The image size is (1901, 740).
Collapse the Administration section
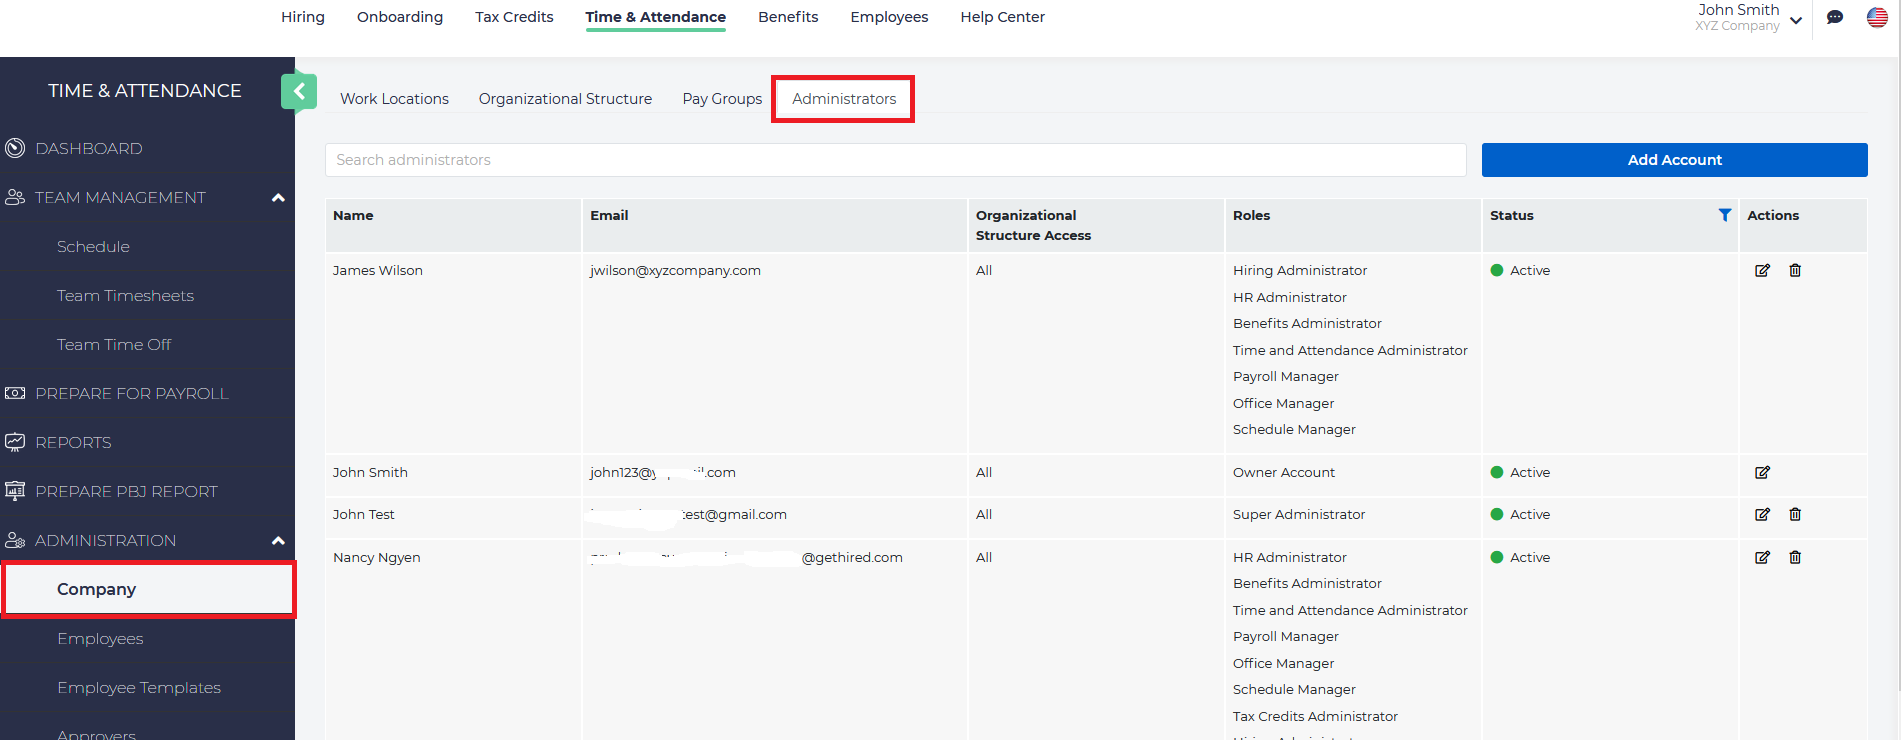pos(278,541)
